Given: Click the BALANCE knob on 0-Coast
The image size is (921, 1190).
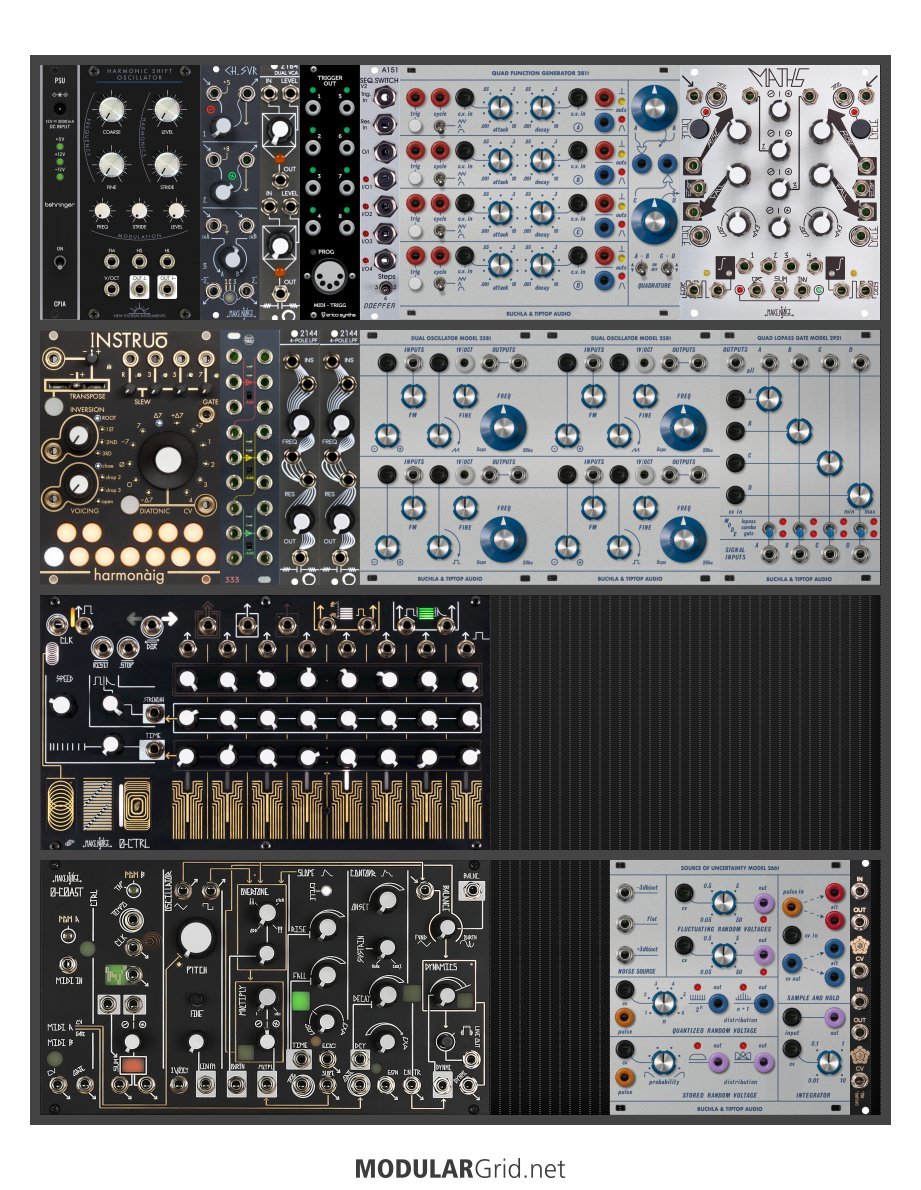Looking at the screenshot, I should (448, 926).
